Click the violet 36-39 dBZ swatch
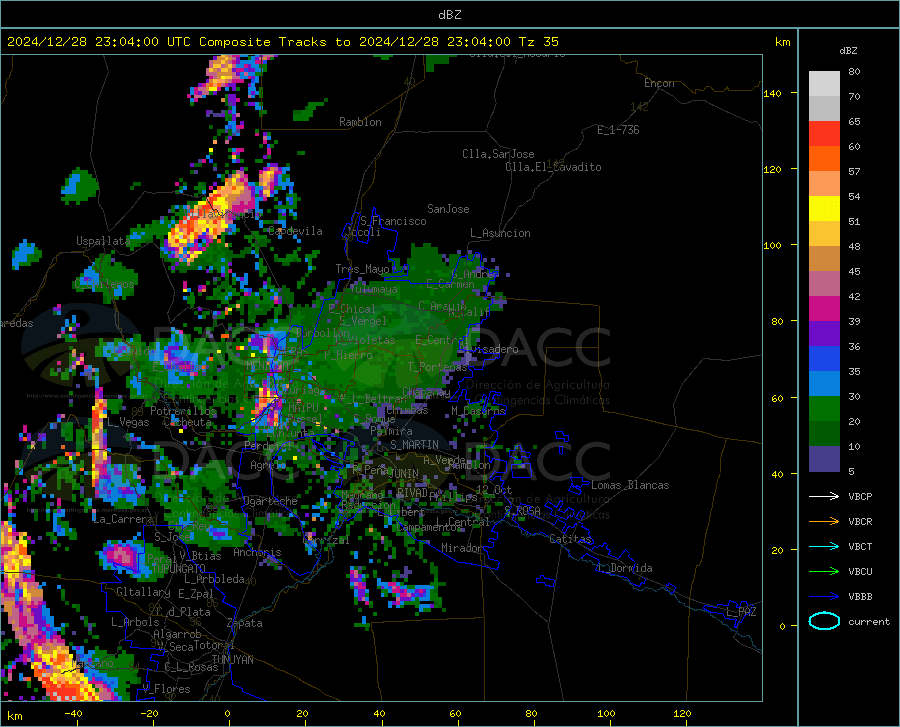900x727 pixels. pos(824,334)
